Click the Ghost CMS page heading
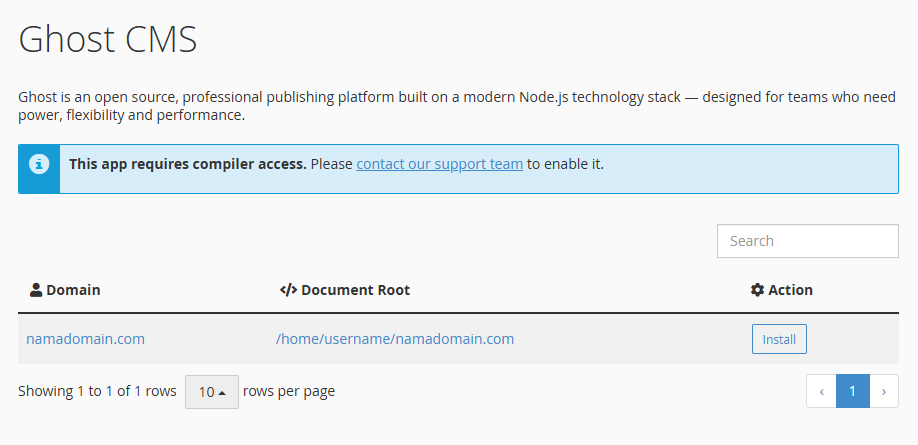Screen dimensions: 918x445 pyautogui.click(x=108, y=40)
